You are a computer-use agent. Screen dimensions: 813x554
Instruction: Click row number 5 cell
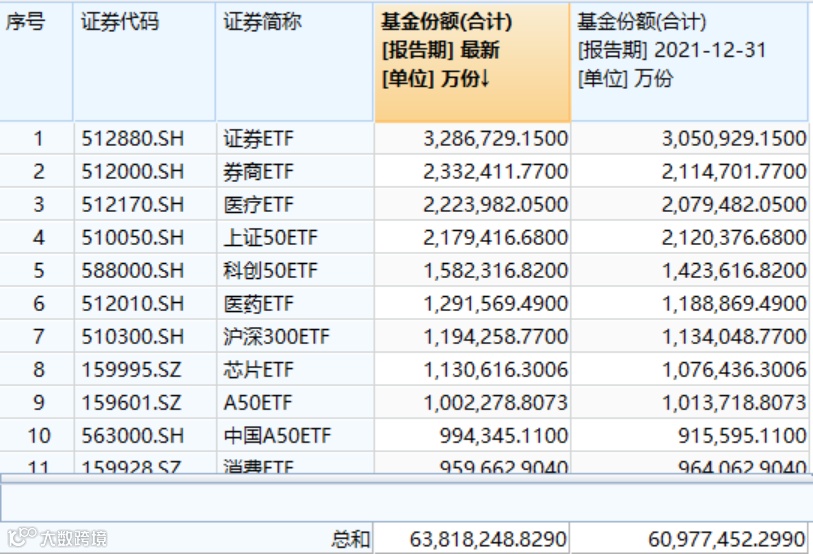[x=38, y=270]
